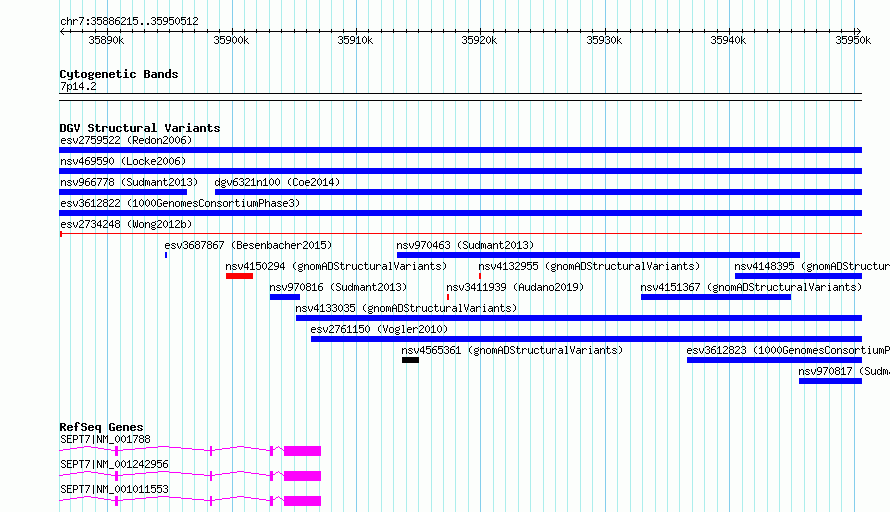
Task: Click the blue nsv4133035 variant bar
Action: 579,318
